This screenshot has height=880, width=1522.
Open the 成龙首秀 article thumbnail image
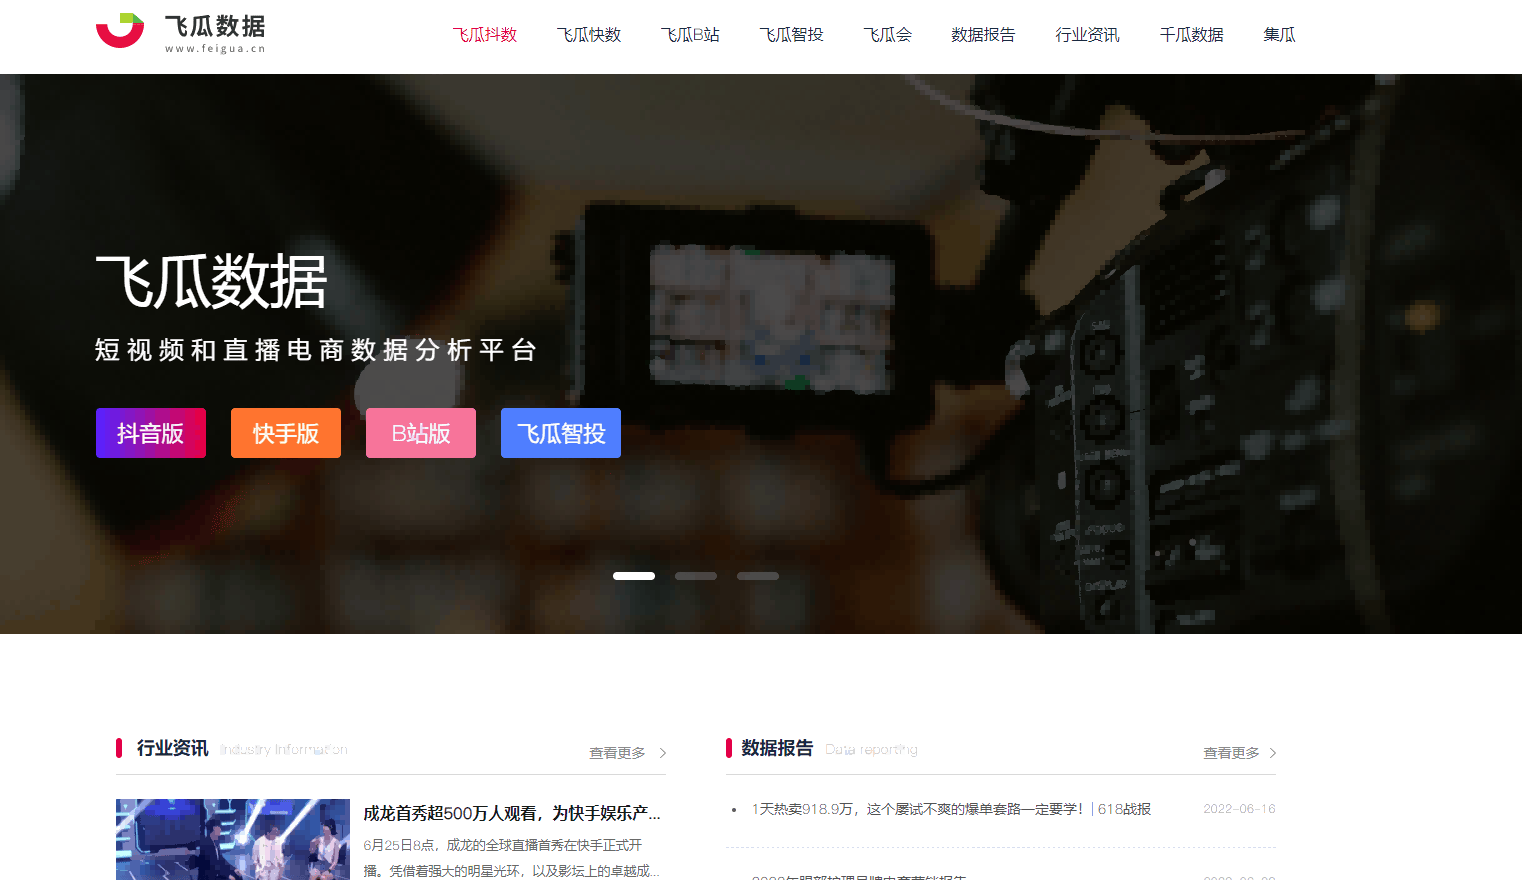[233, 839]
